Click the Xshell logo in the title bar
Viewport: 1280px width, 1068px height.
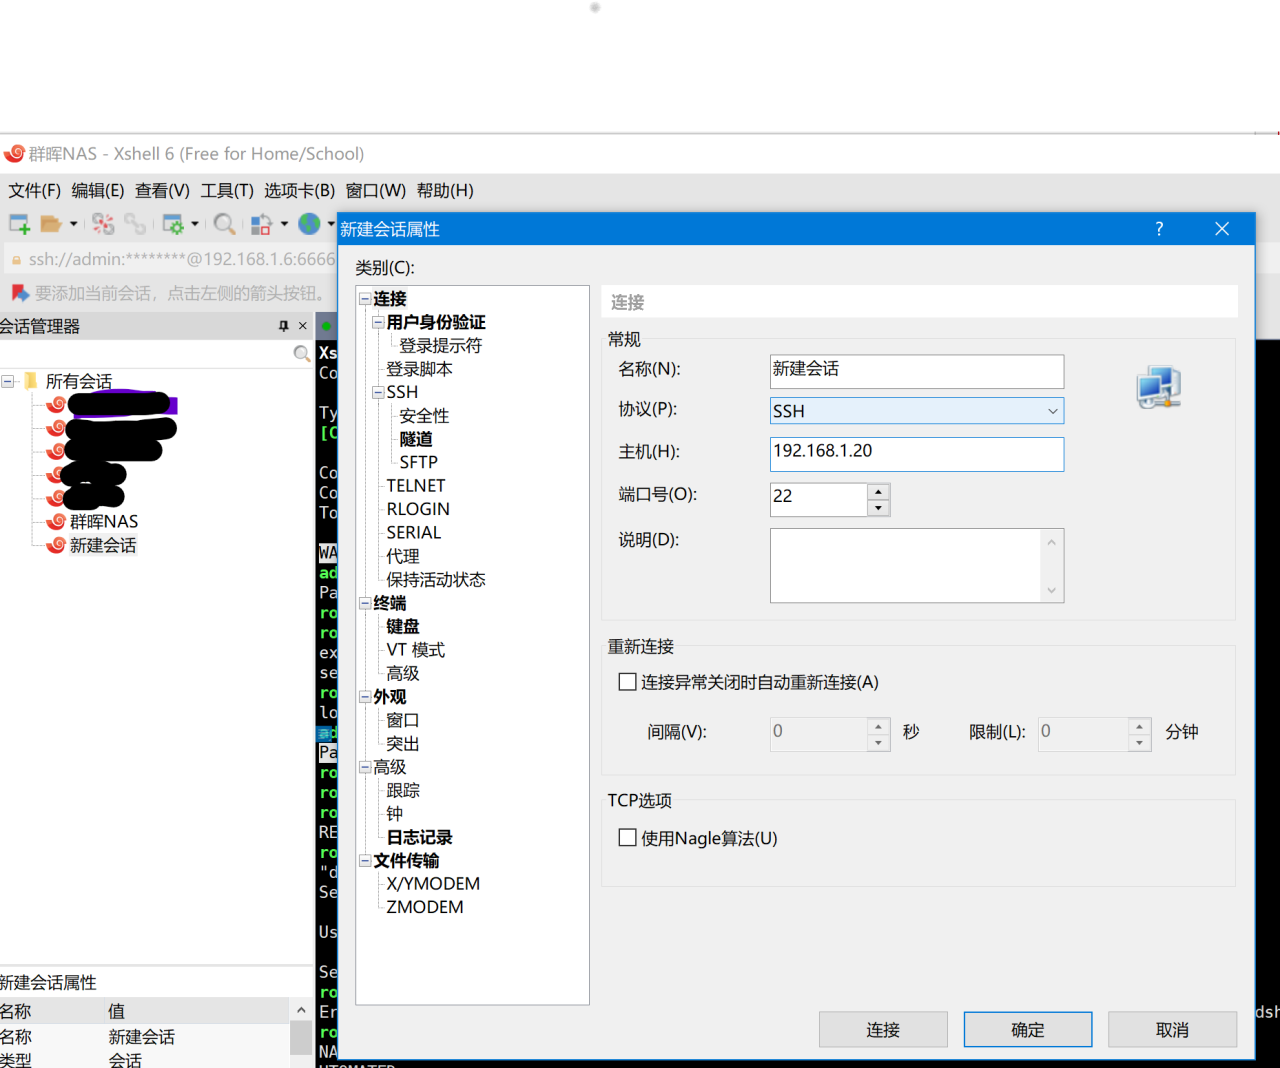pos(14,153)
